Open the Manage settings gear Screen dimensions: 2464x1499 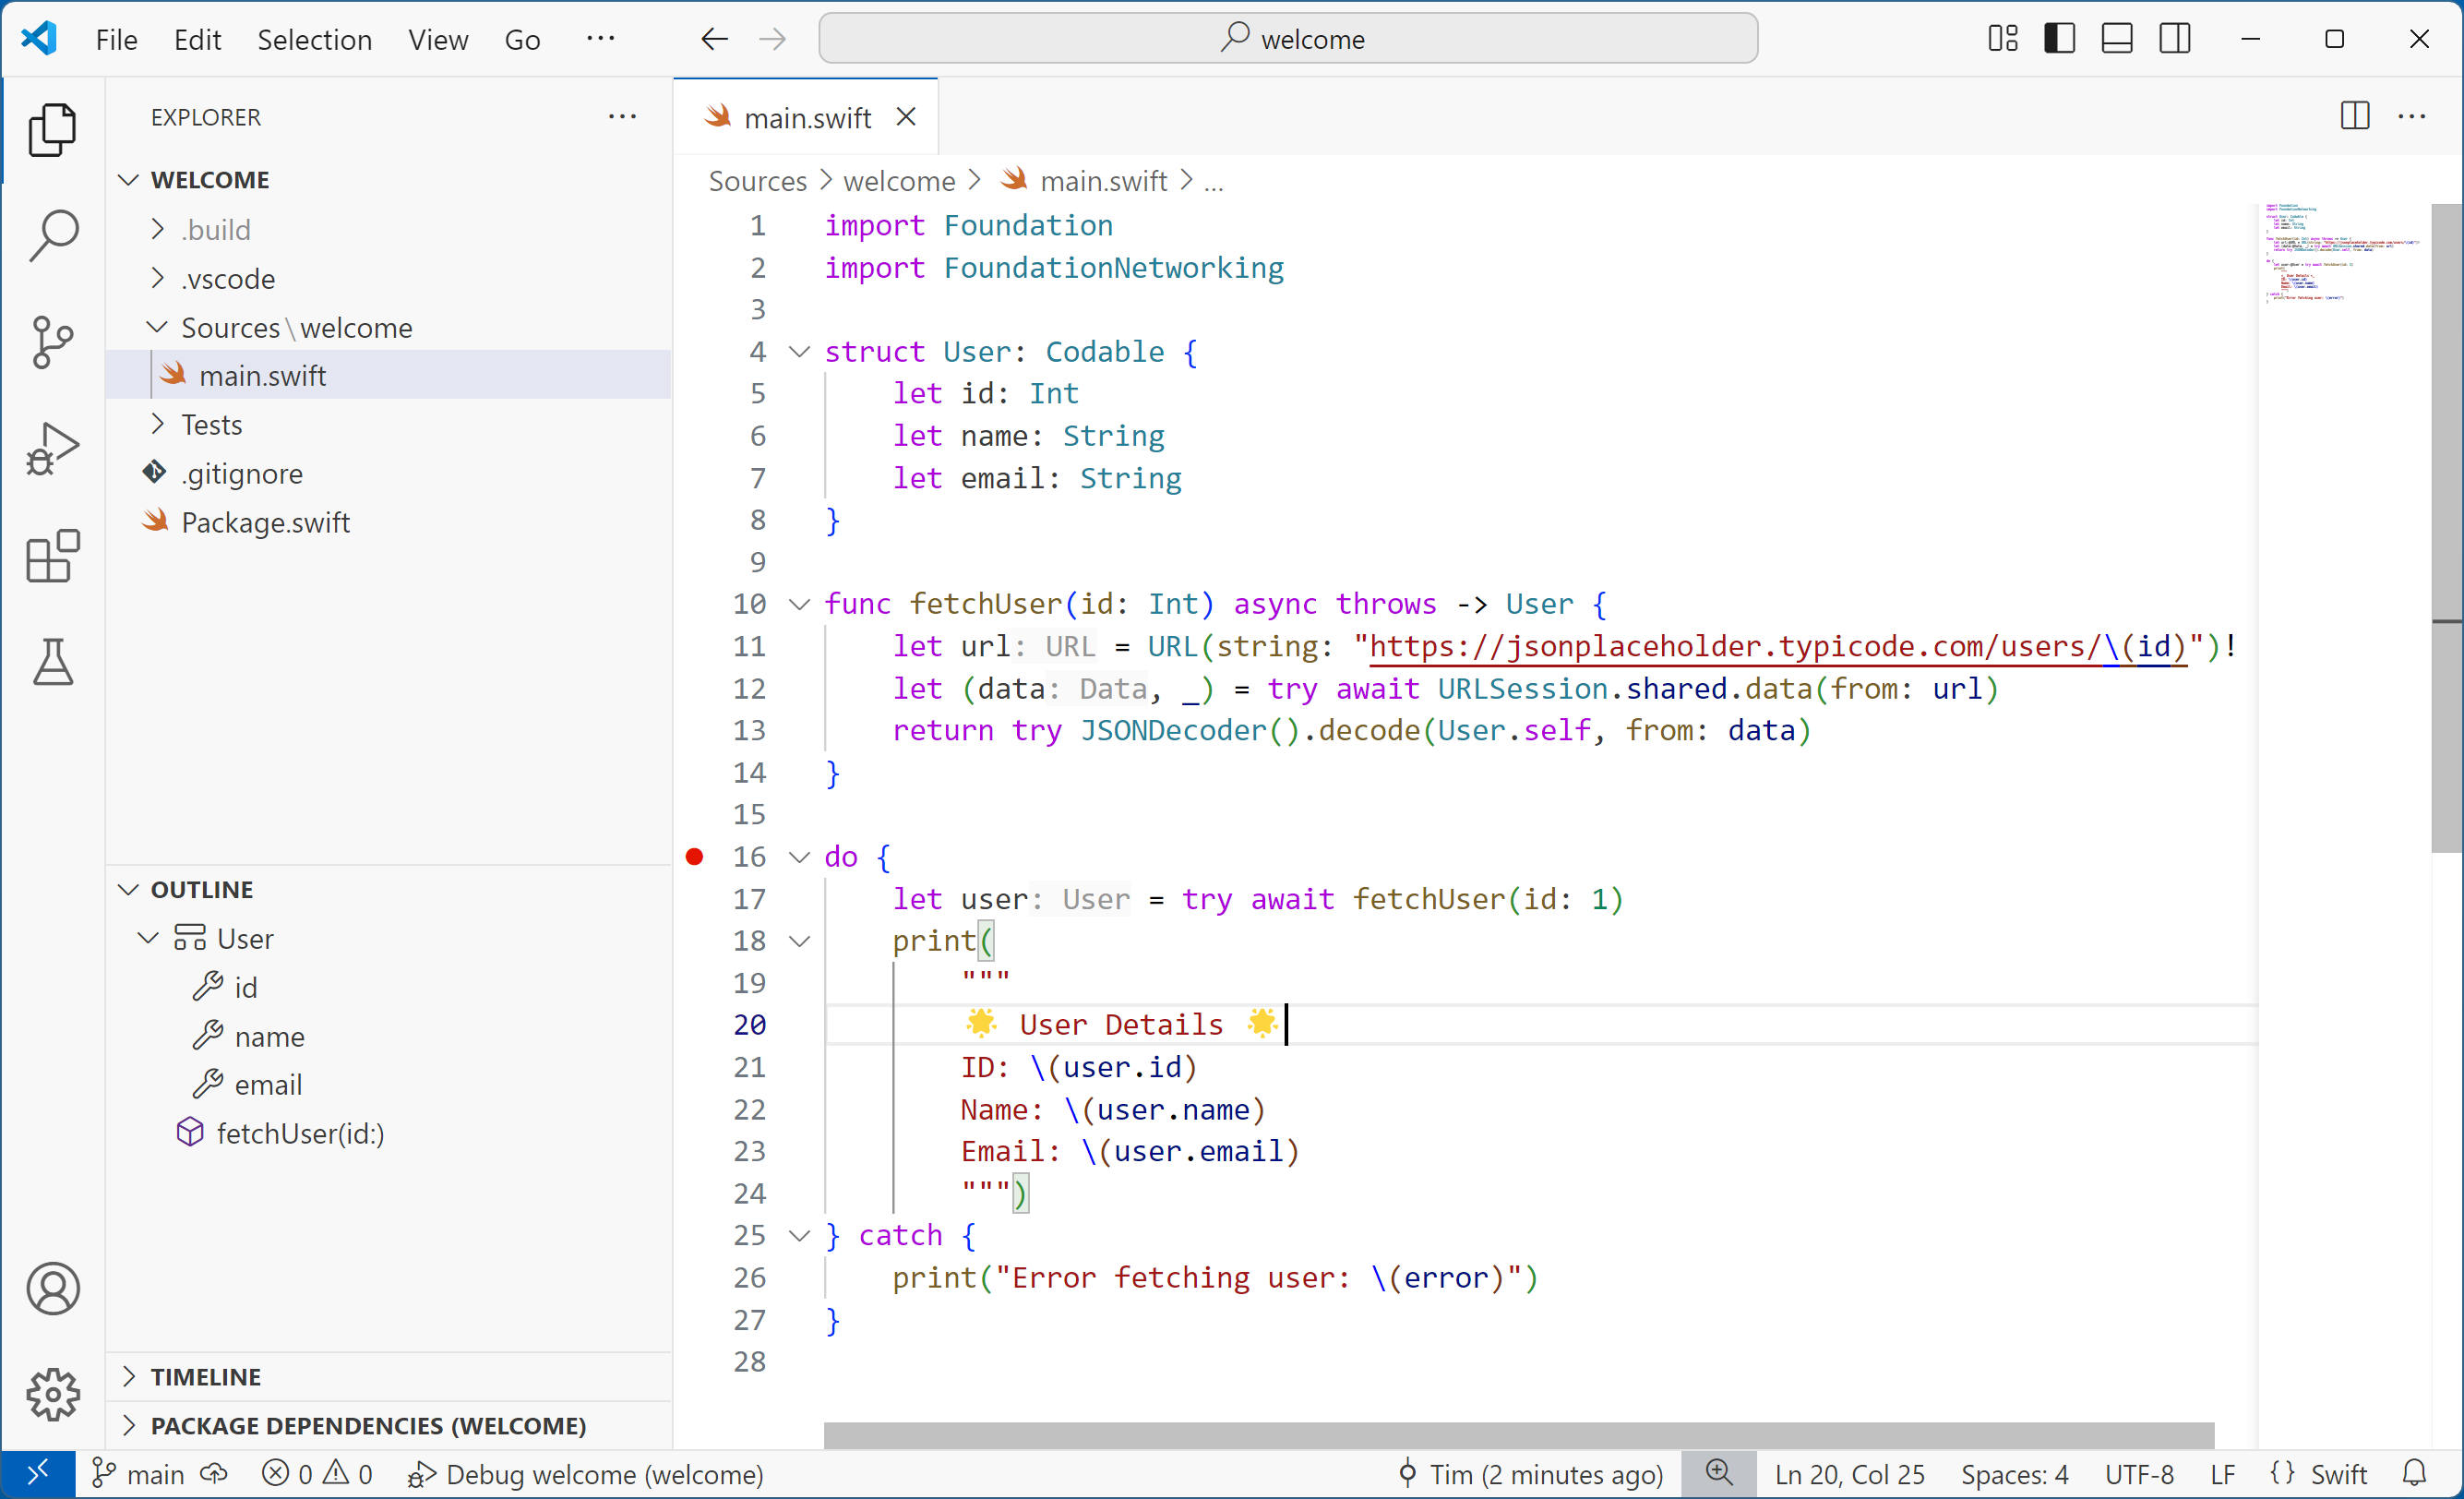point(52,1395)
